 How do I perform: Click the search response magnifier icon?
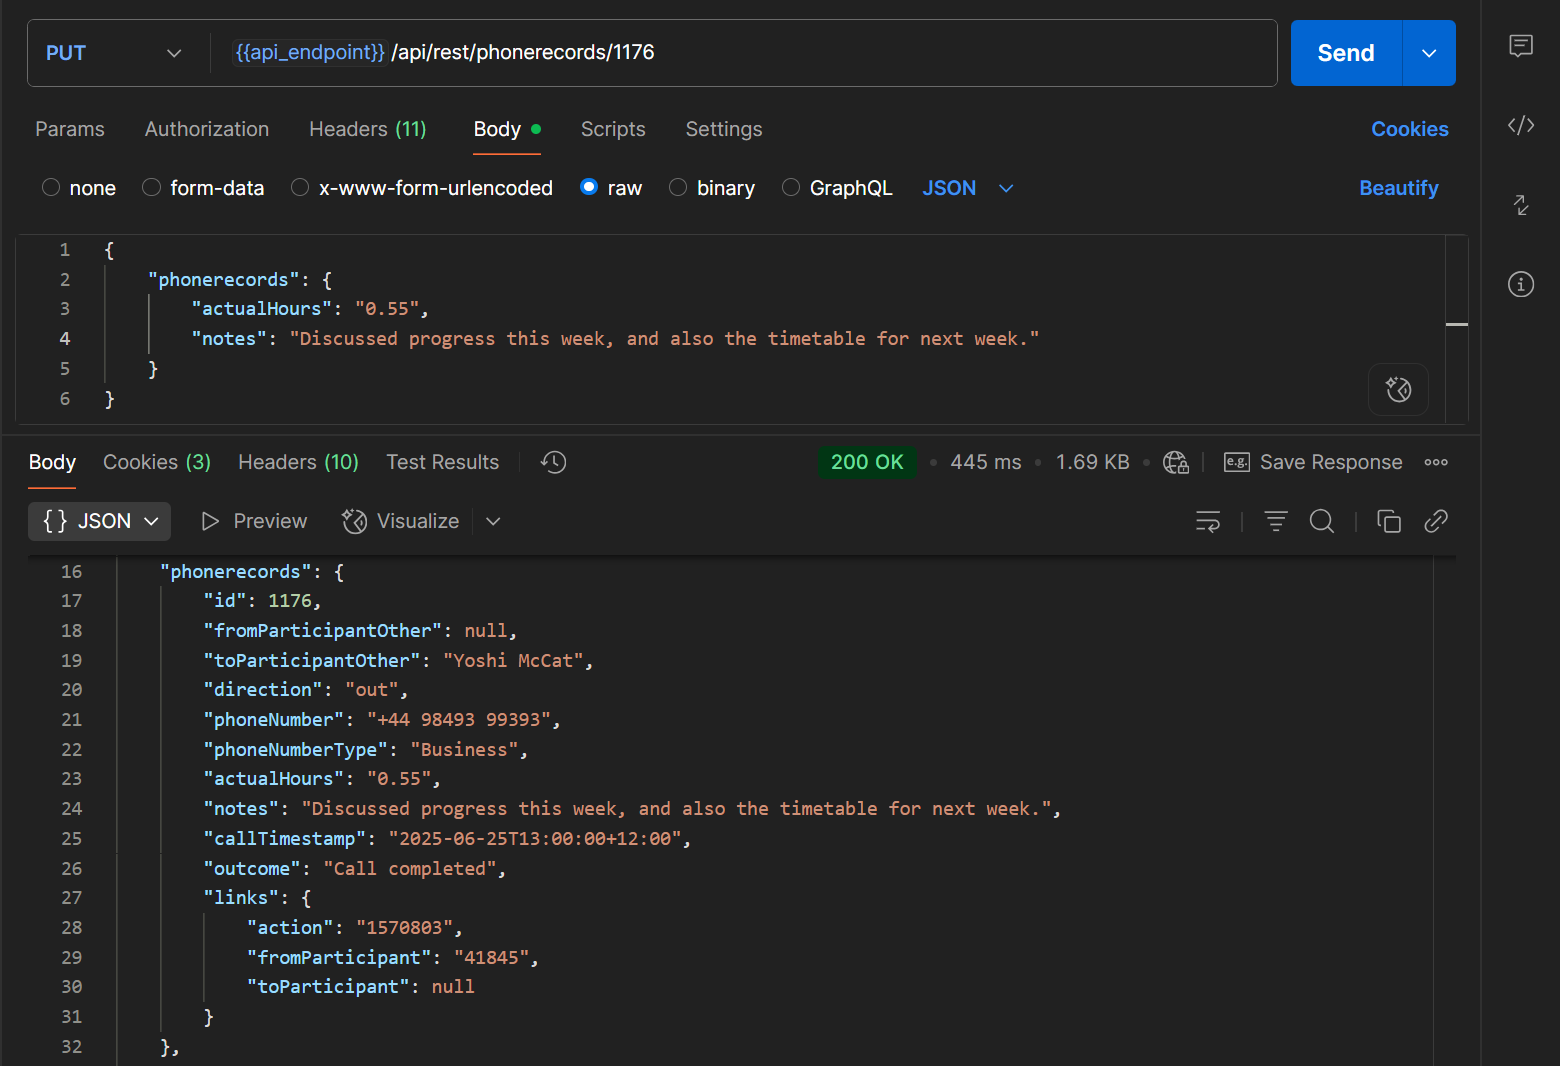[x=1322, y=521]
